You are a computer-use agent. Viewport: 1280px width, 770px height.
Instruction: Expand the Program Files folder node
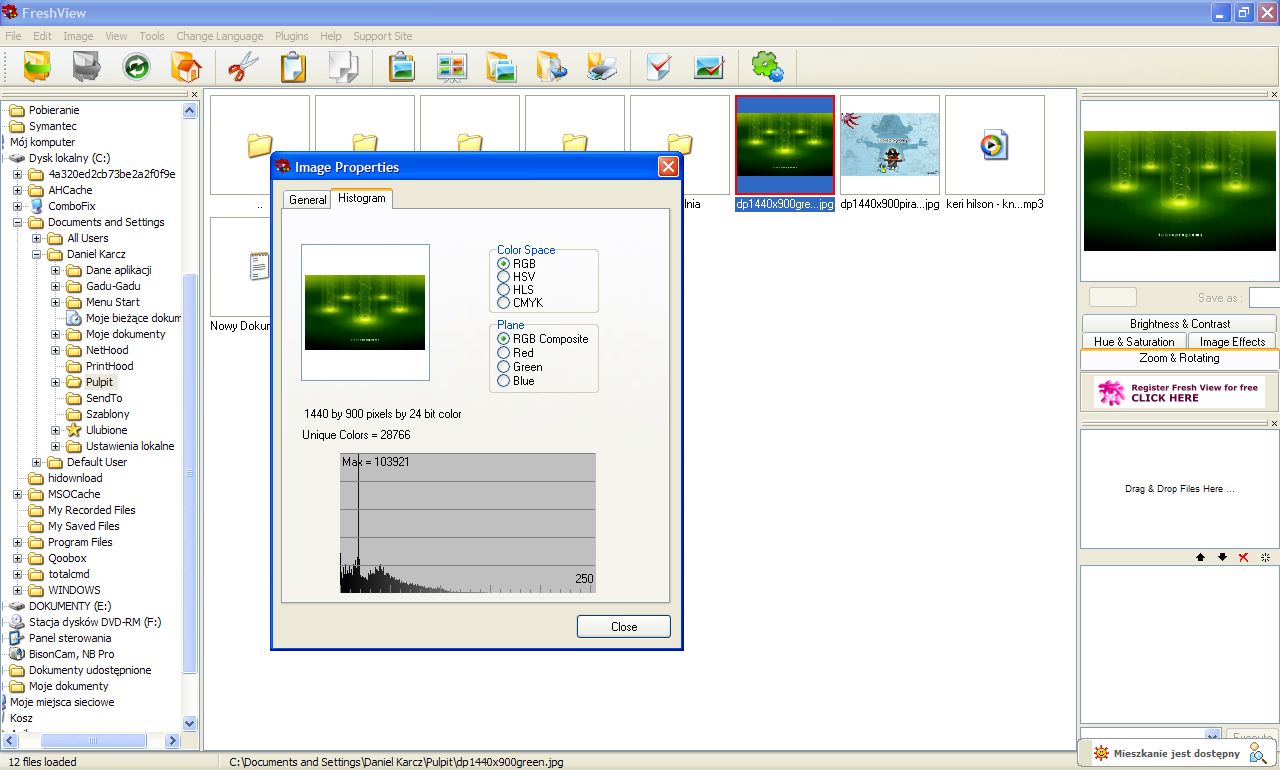coord(18,542)
